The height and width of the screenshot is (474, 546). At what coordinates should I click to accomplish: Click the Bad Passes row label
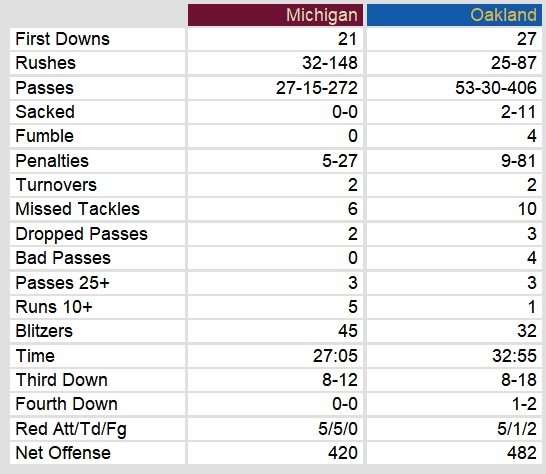tap(63, 258)
